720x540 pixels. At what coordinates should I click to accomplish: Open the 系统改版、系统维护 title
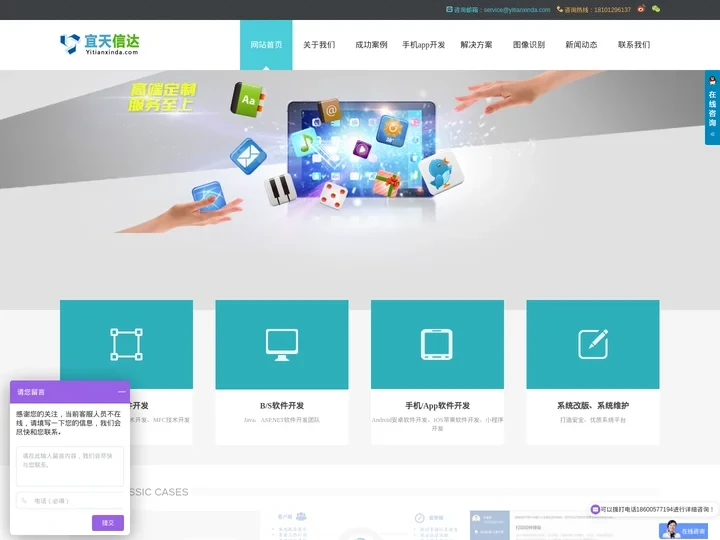point(593,405)
